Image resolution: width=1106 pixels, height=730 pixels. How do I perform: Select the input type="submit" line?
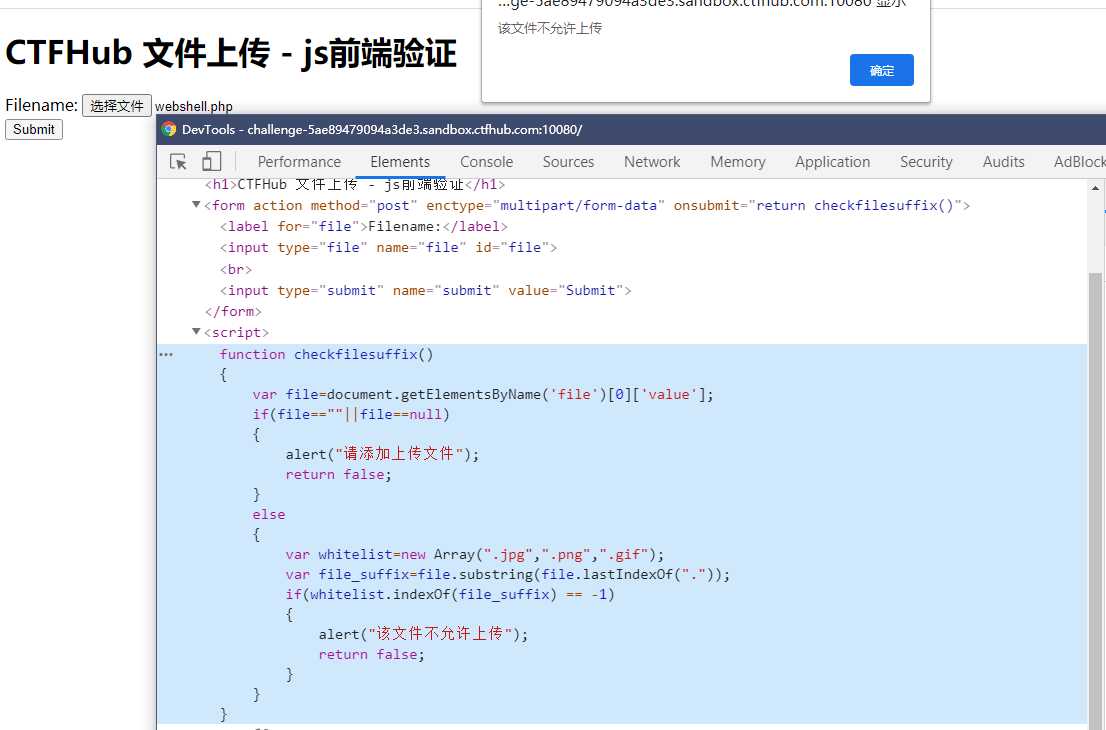coord(425,291)
